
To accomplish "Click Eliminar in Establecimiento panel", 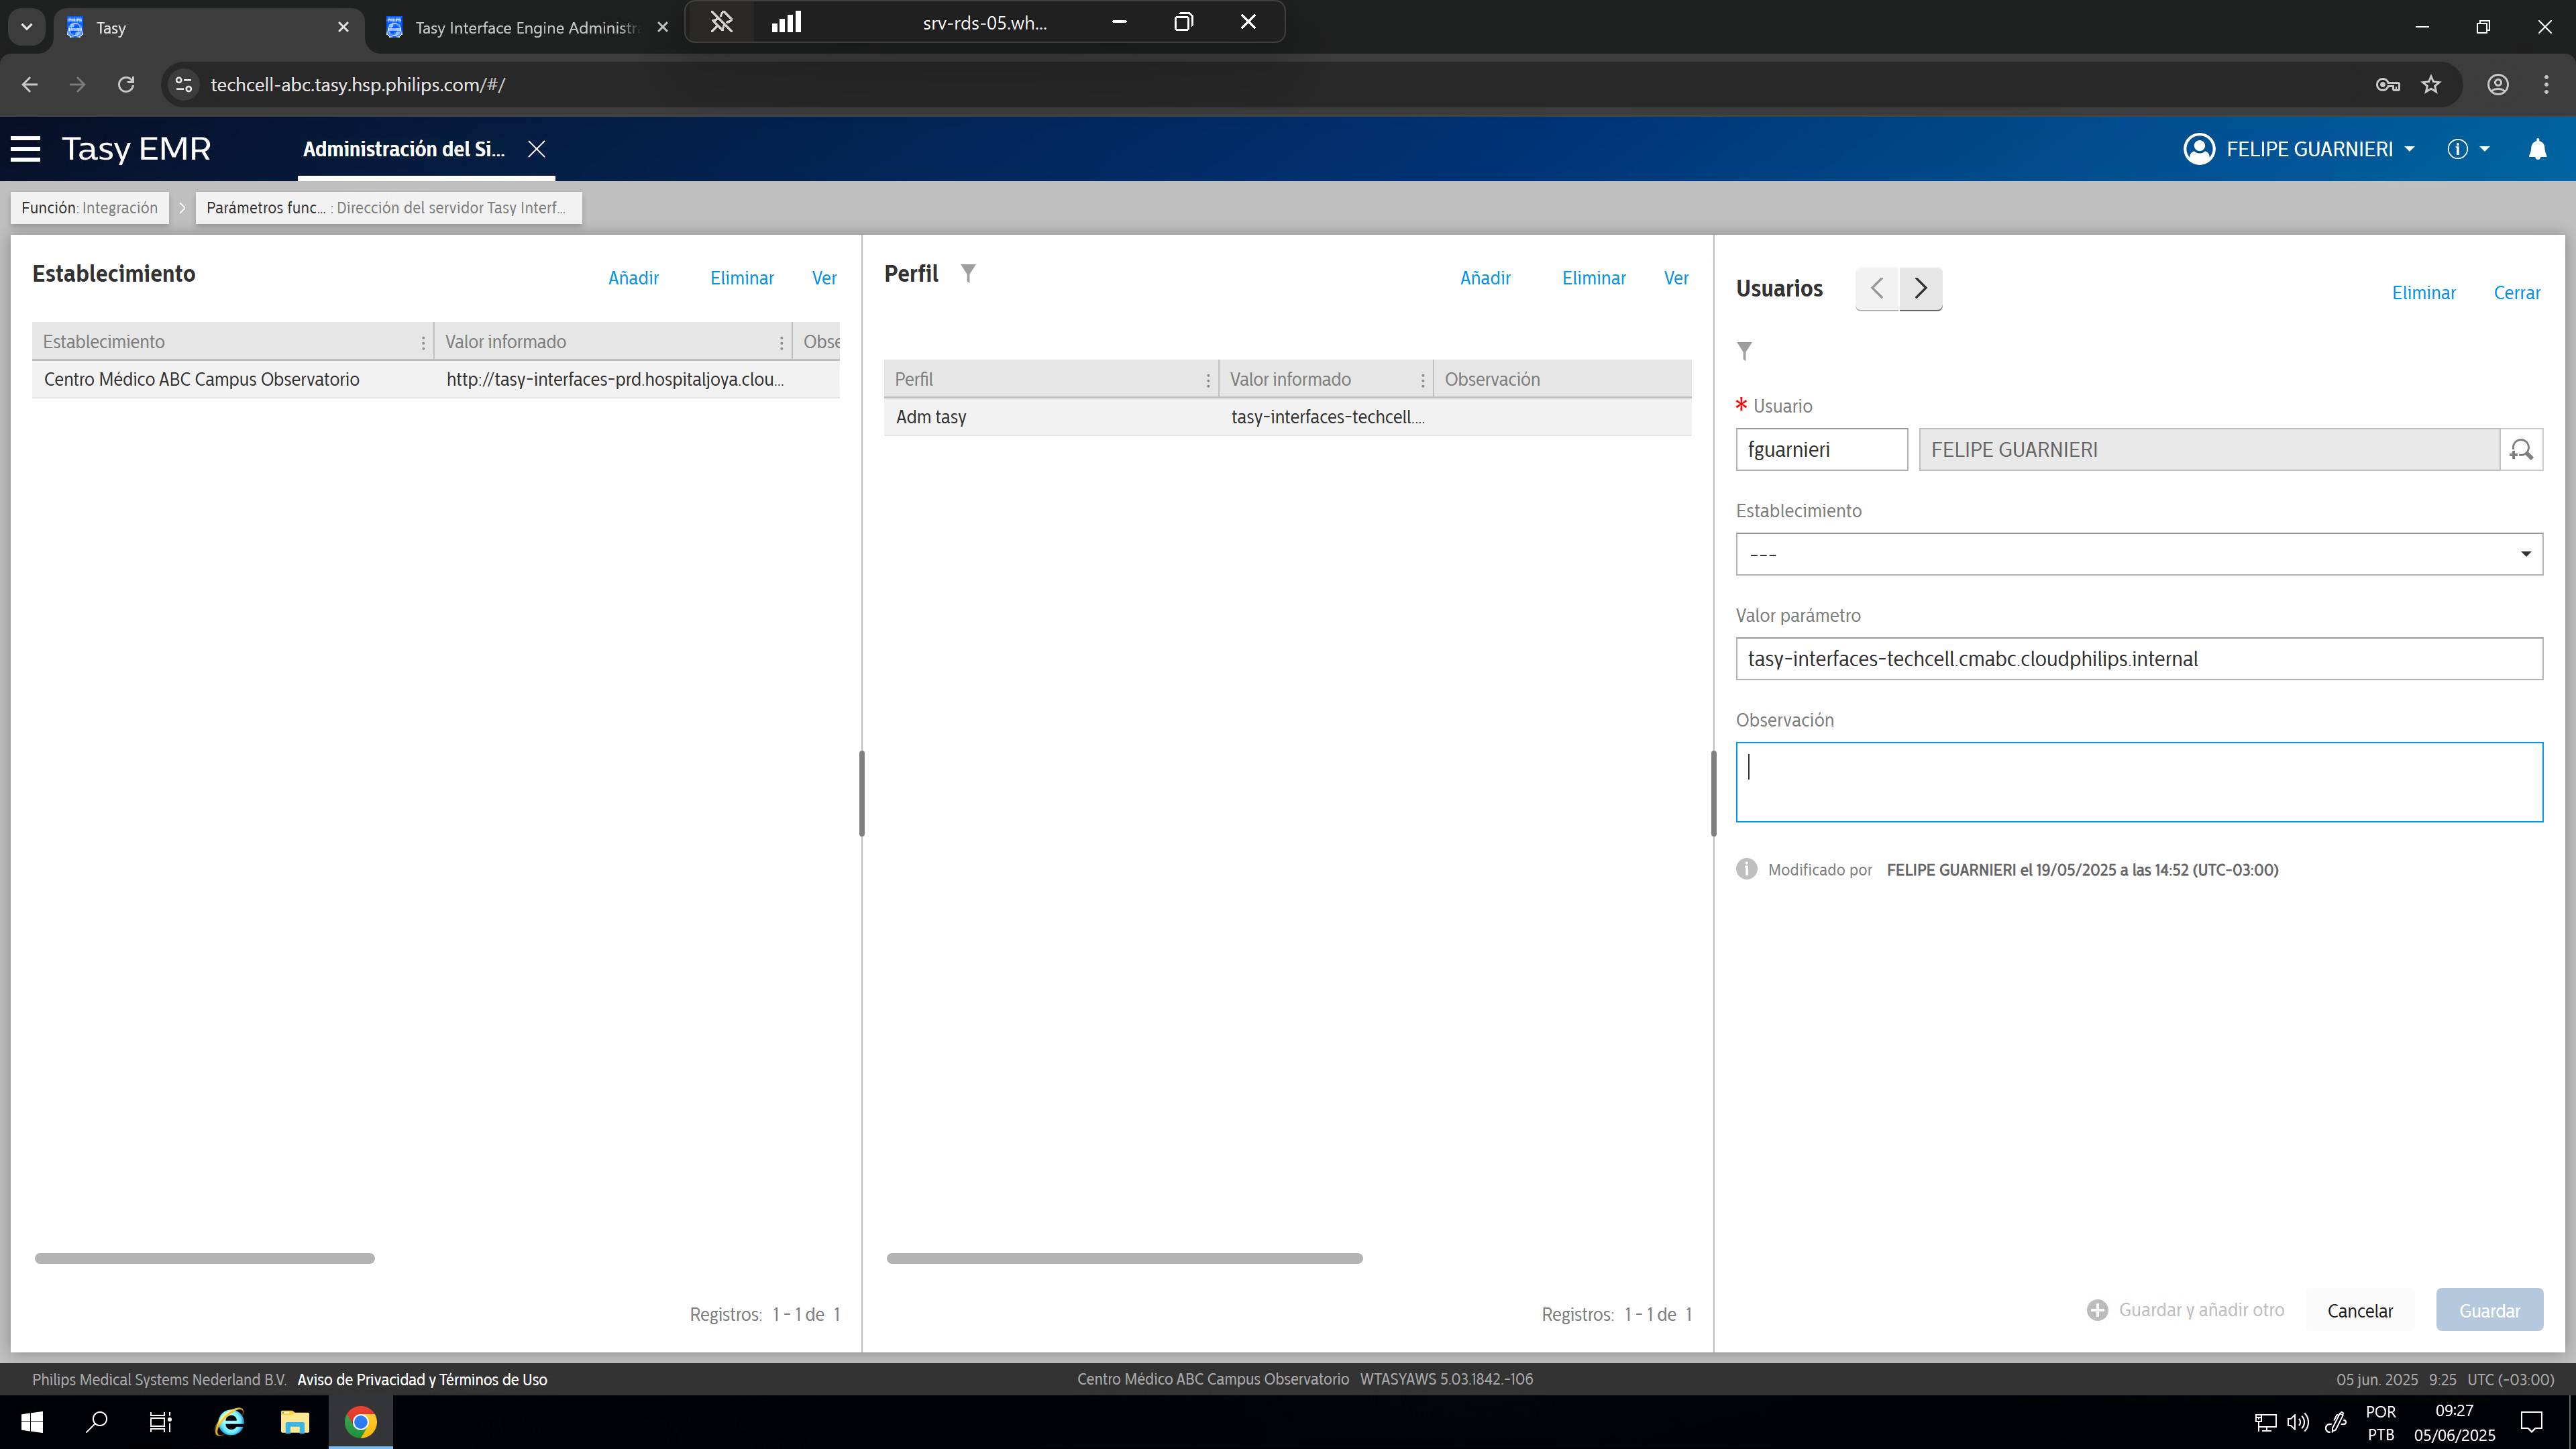I will point(742,278).
